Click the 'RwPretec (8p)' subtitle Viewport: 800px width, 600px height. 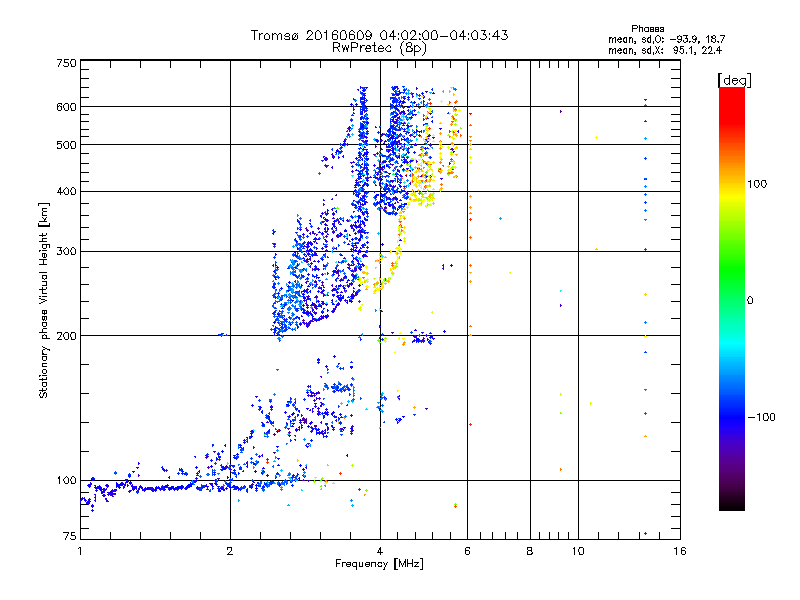379,48
